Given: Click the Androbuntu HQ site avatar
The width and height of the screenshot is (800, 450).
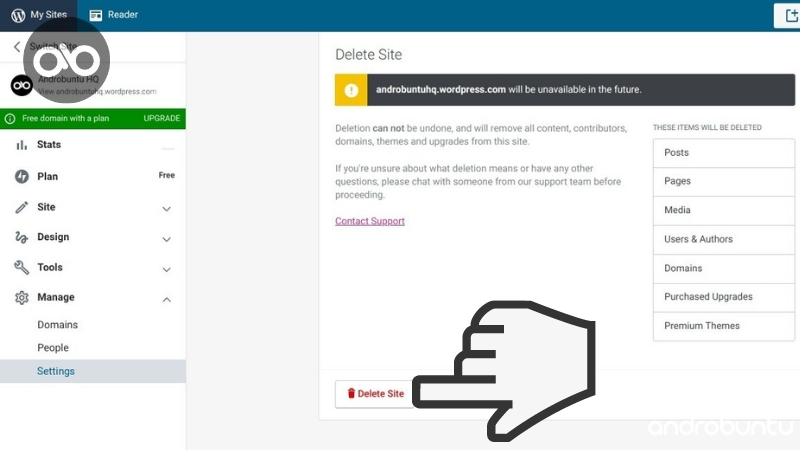Looking at the screenshot, I should [21, 85].
